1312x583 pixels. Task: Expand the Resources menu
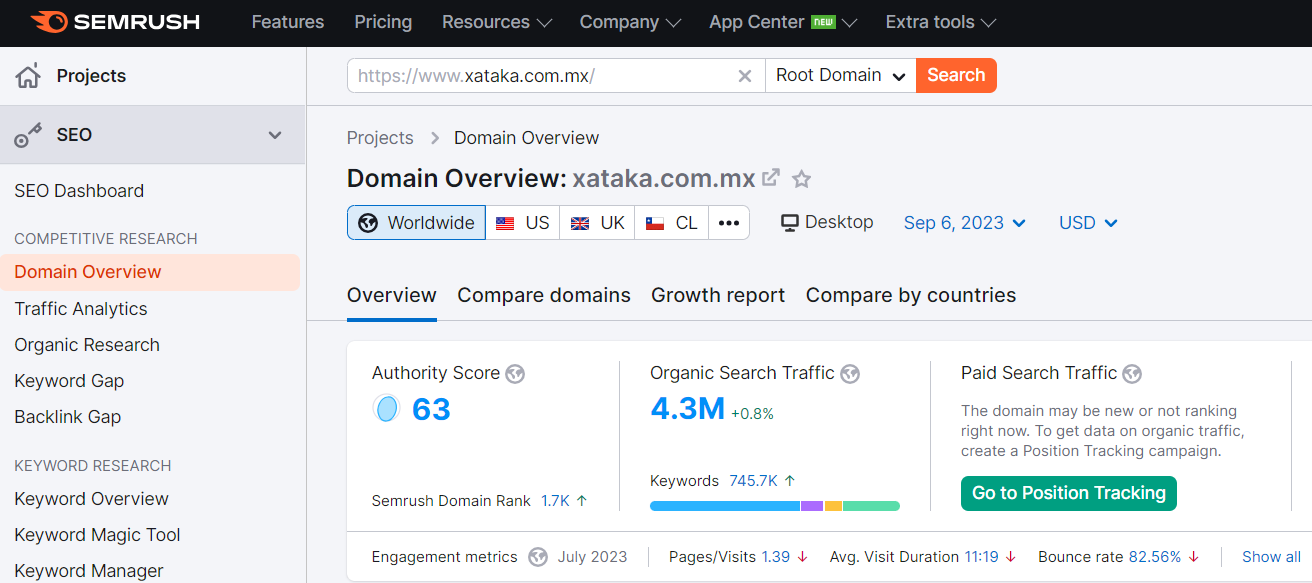click(x=497, y=22)
